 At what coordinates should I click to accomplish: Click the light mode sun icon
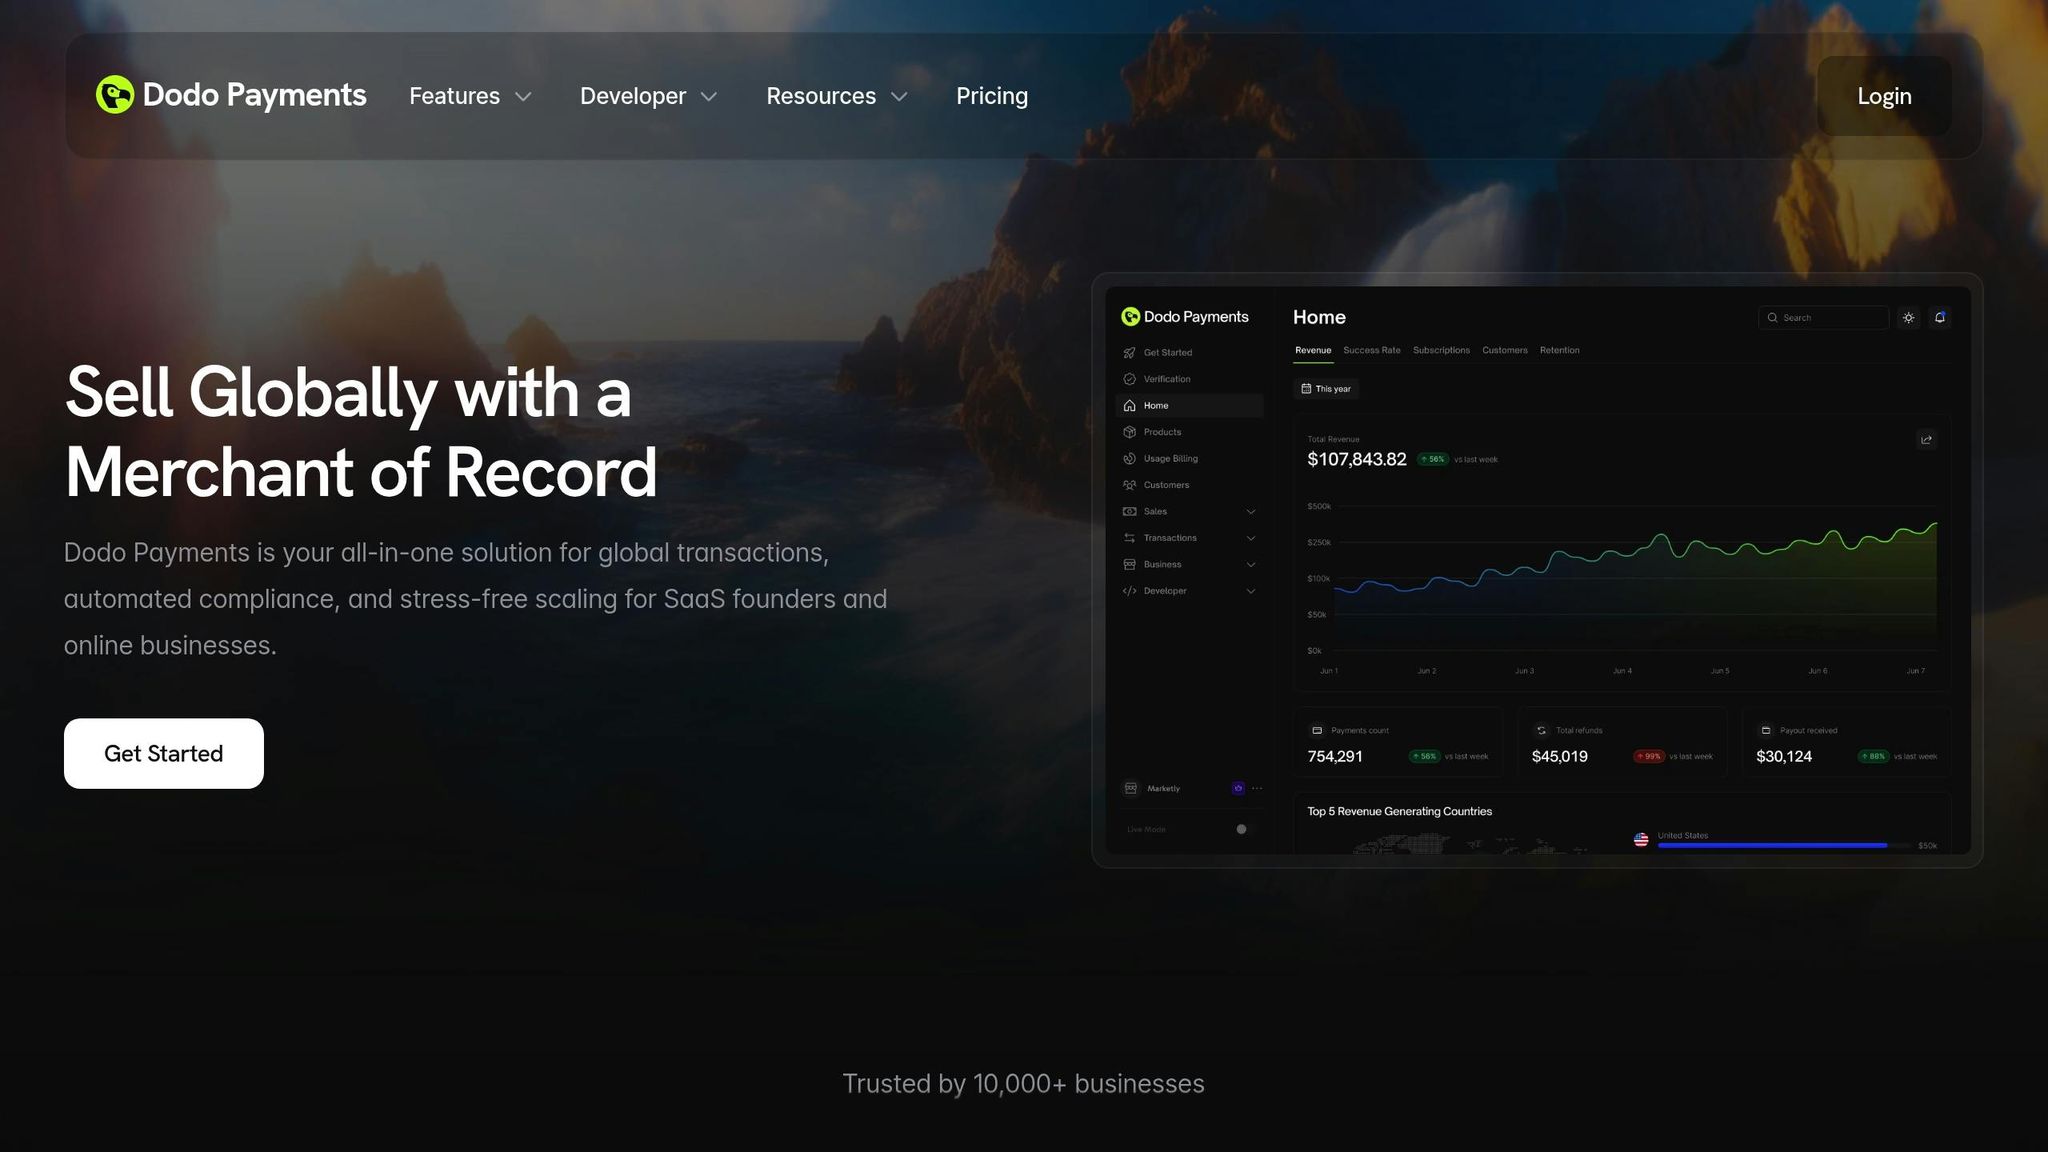pyautogui.click(x=1908, y=317)
